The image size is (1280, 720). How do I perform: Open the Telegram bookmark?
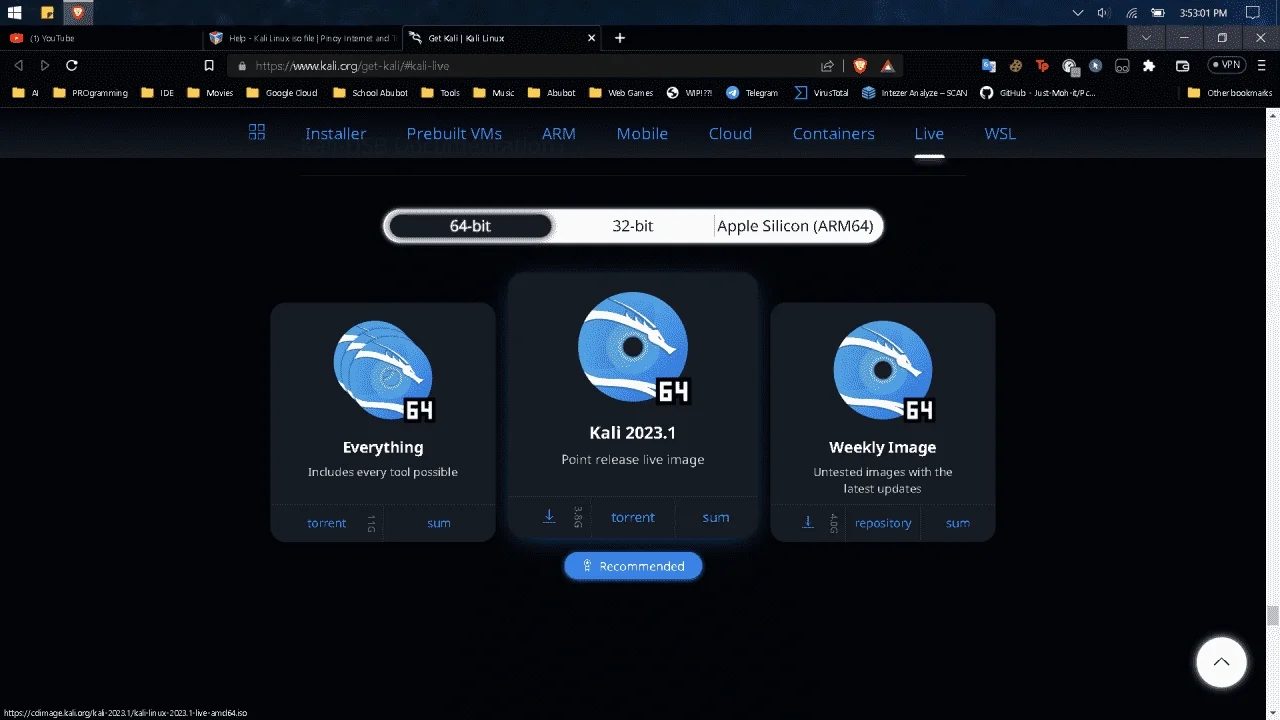[x=752, y=93]
